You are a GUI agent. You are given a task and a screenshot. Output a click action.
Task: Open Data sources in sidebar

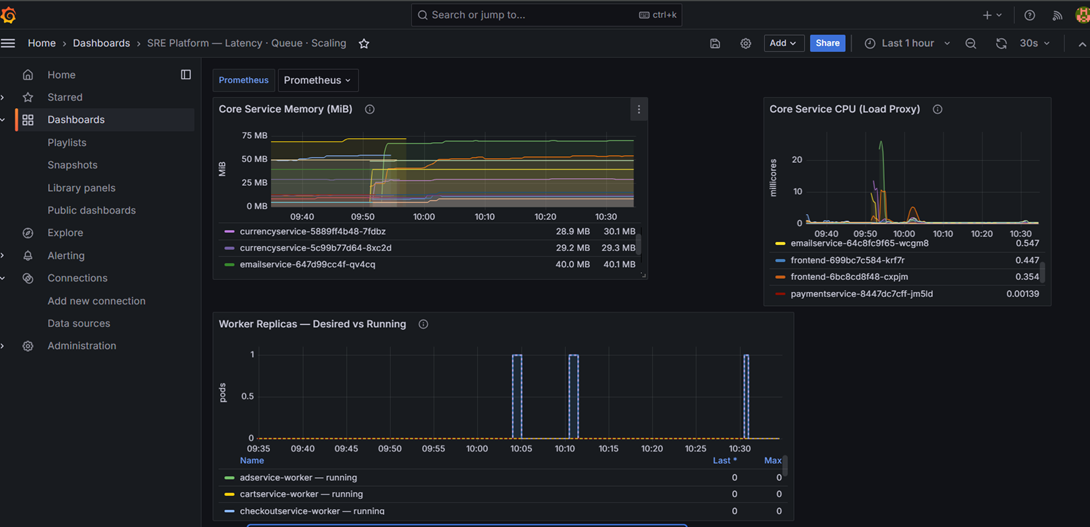(x=79, y=323)
